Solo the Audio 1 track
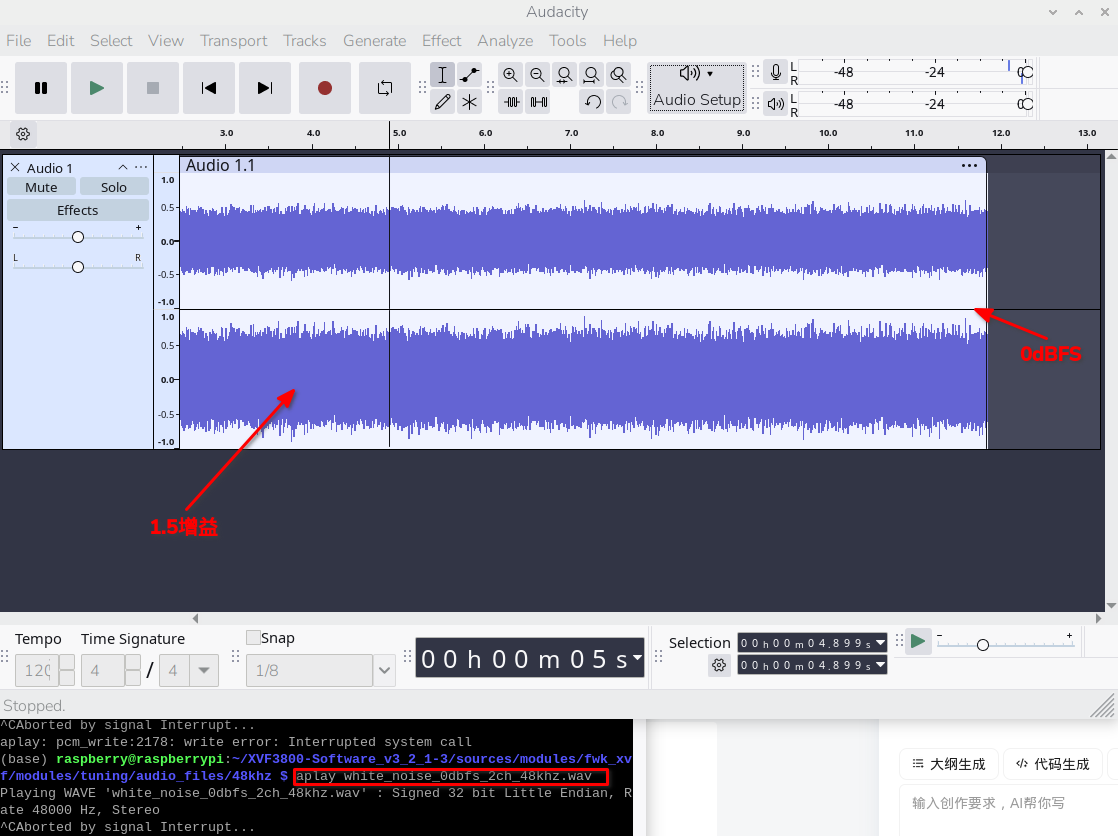The height and width of the screenshot is (836, 1118). point(114,188)
